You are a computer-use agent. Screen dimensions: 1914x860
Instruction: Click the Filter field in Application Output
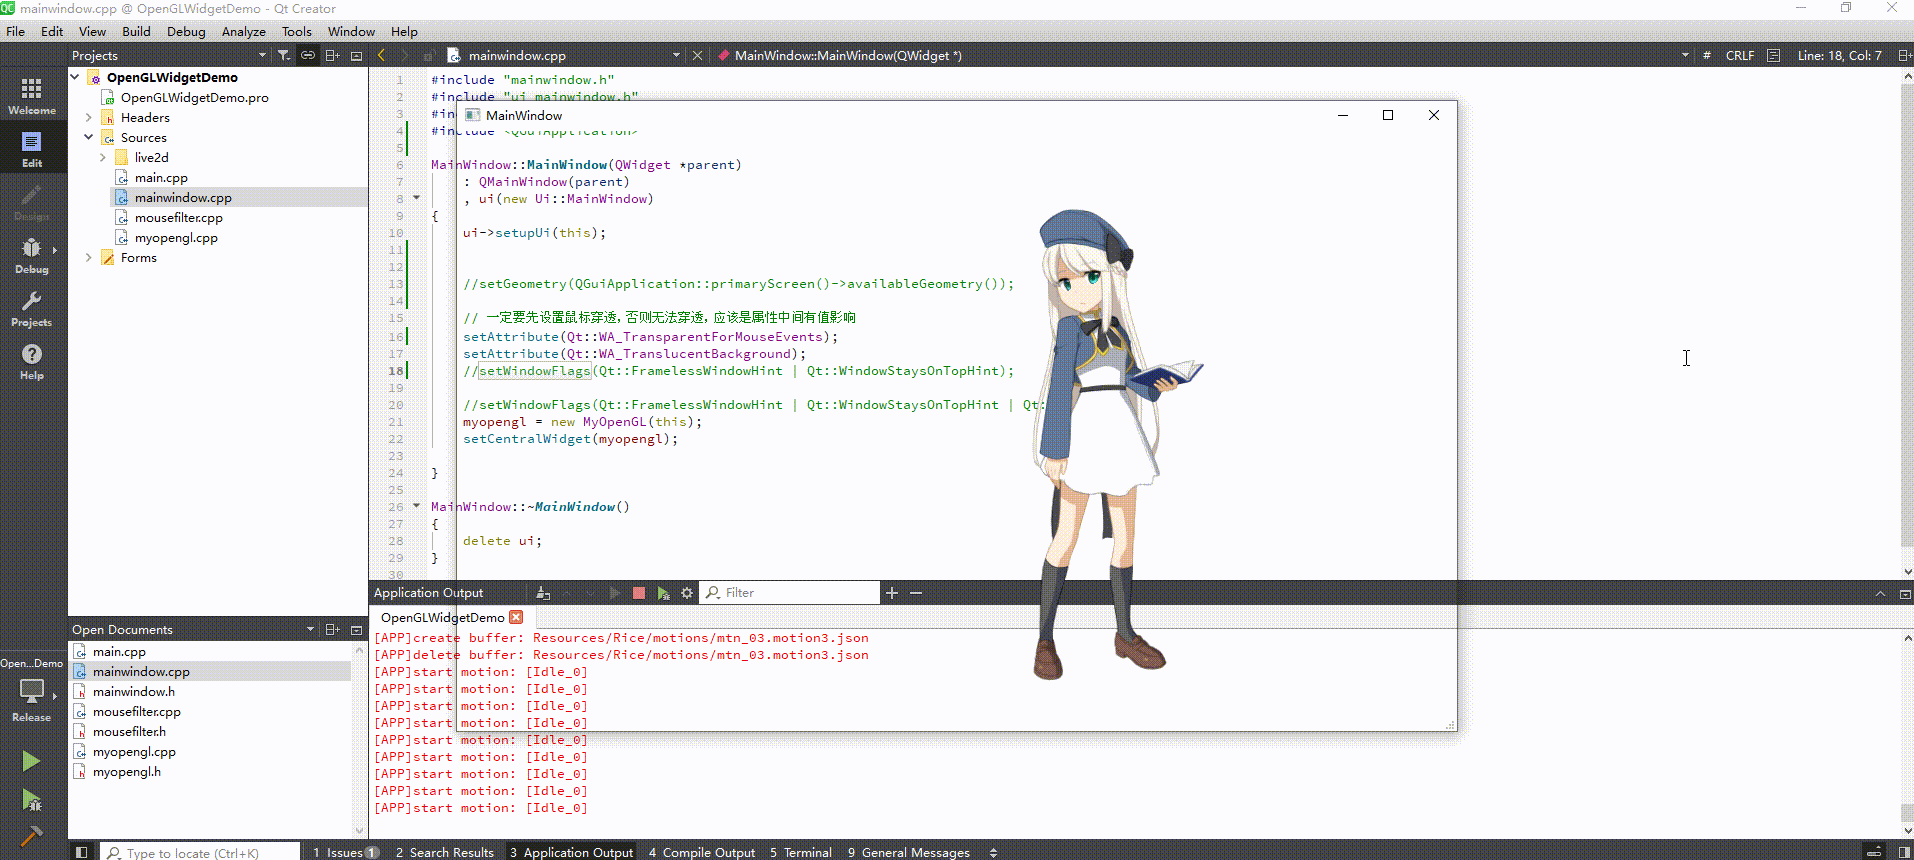tap(789, 593)
